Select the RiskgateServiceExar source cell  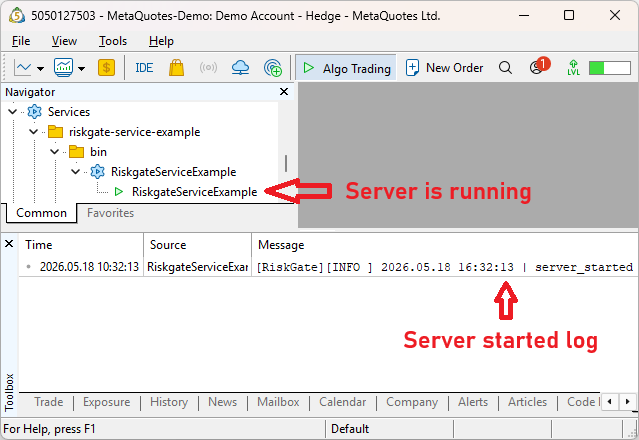(x=198, y=267)
